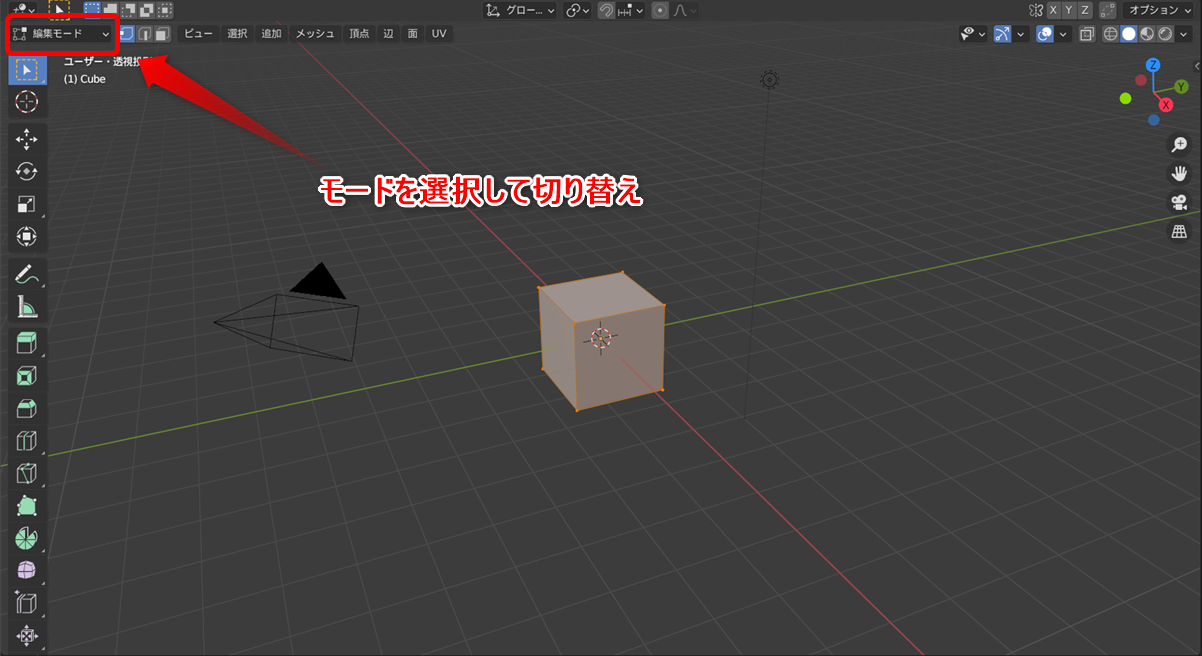The image size is (1202, 656).
Task: Toggle snapping magnet
Action: 606,10
